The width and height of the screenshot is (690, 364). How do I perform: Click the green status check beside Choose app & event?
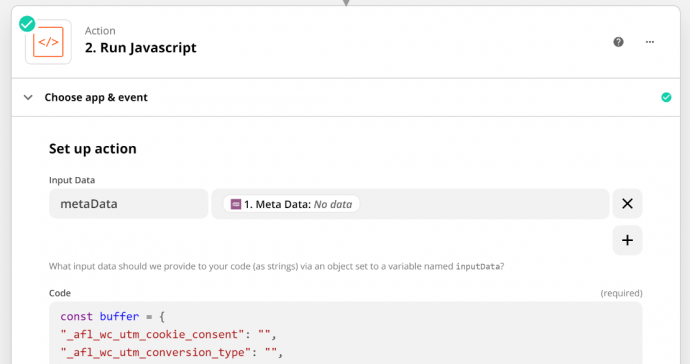pos(666,97)
